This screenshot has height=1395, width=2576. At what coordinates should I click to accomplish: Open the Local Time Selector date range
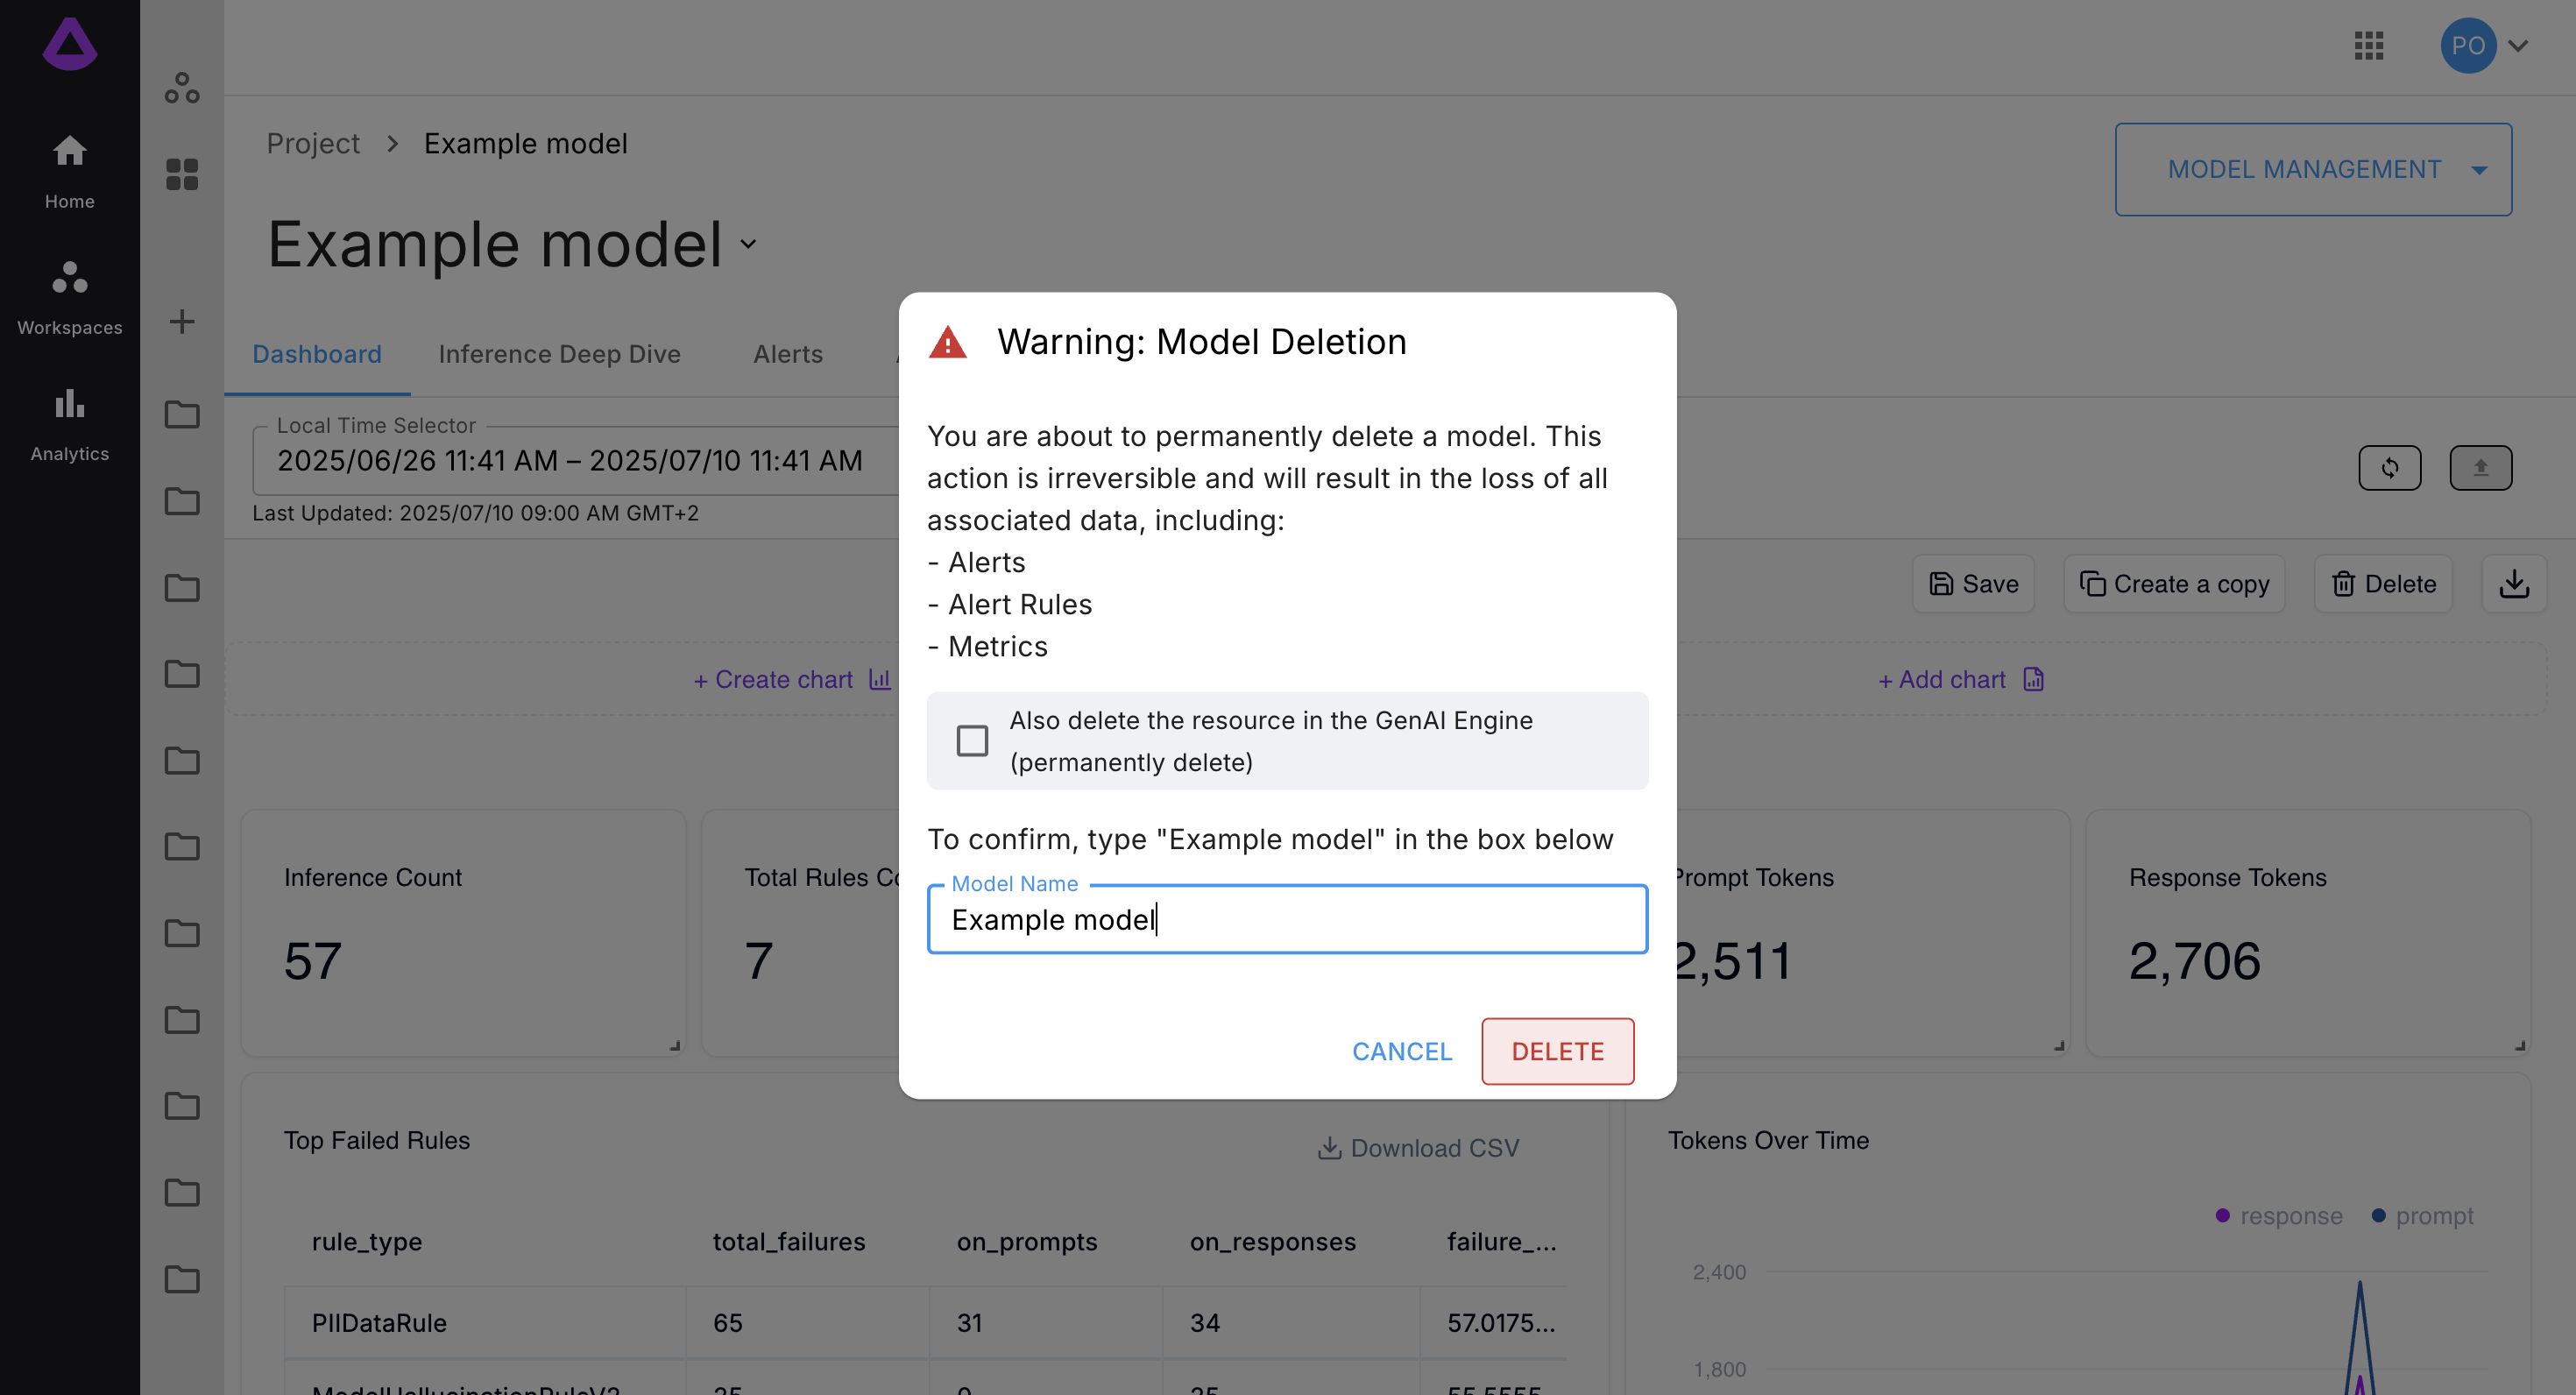coord(575,460)
